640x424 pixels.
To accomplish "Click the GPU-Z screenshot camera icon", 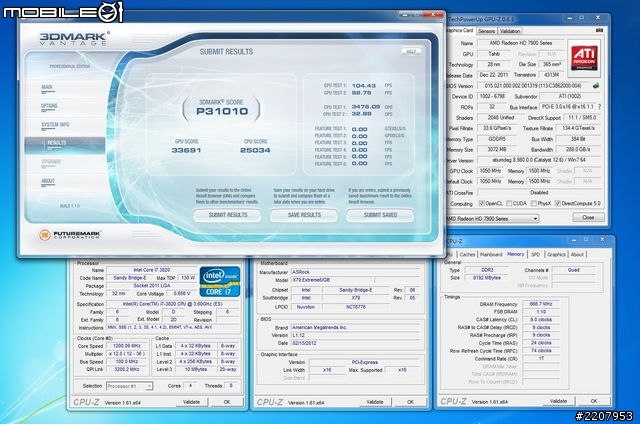I will click(x=599, y=31).
